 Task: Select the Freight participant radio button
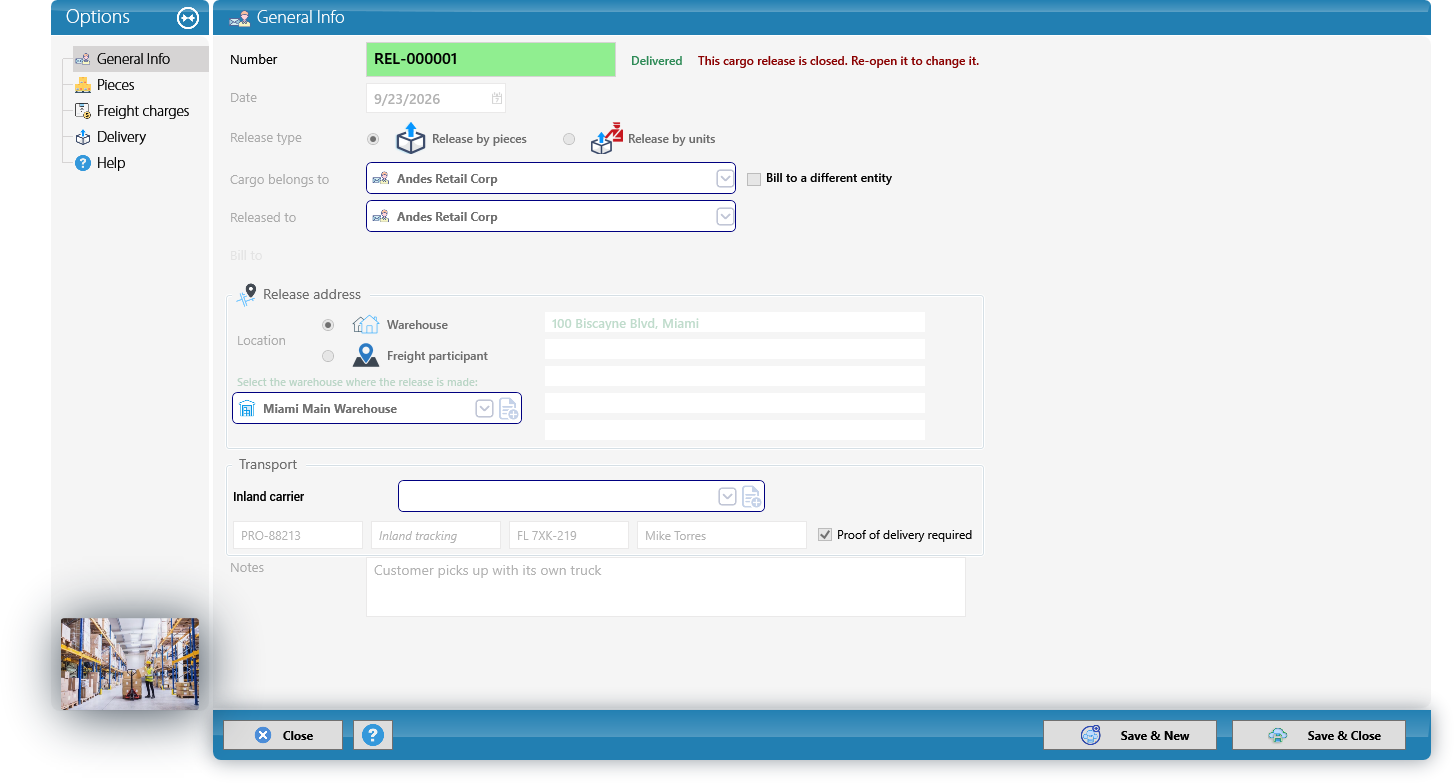click(328, 356)
